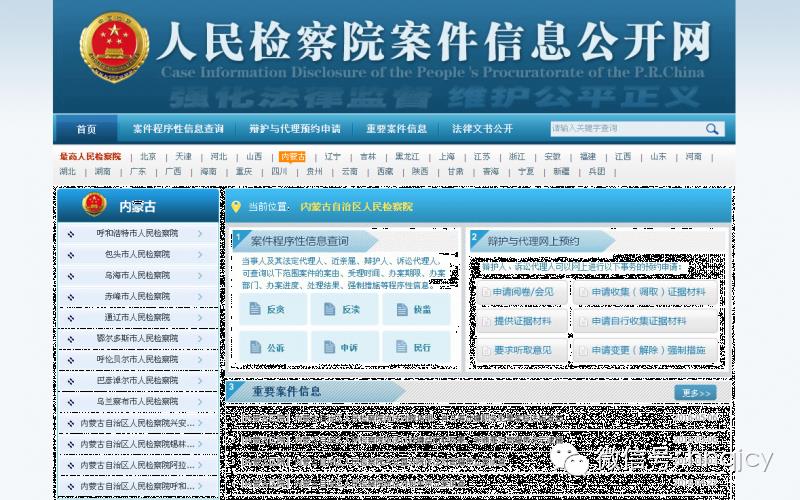The image size is (800, 500).
Task: Select the 最高人民检察院 link
Action: click(x=90, y=157)
